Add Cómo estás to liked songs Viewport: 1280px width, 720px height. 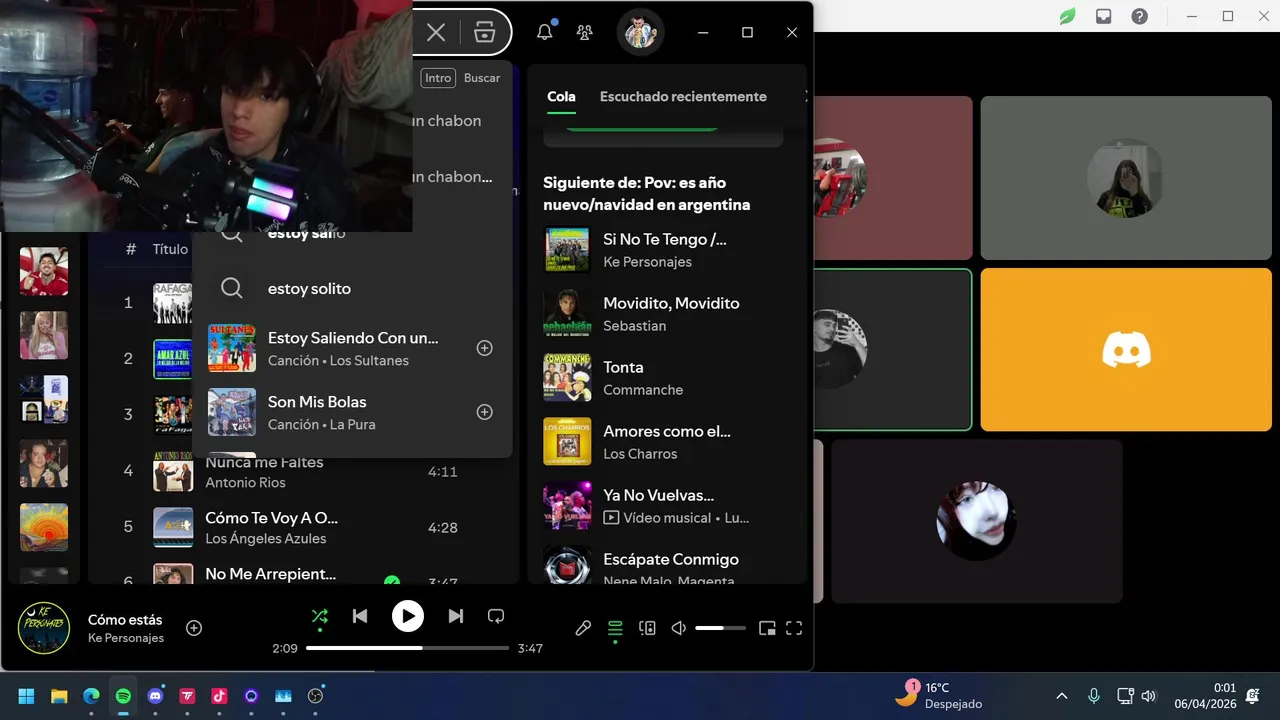(194, 628)
